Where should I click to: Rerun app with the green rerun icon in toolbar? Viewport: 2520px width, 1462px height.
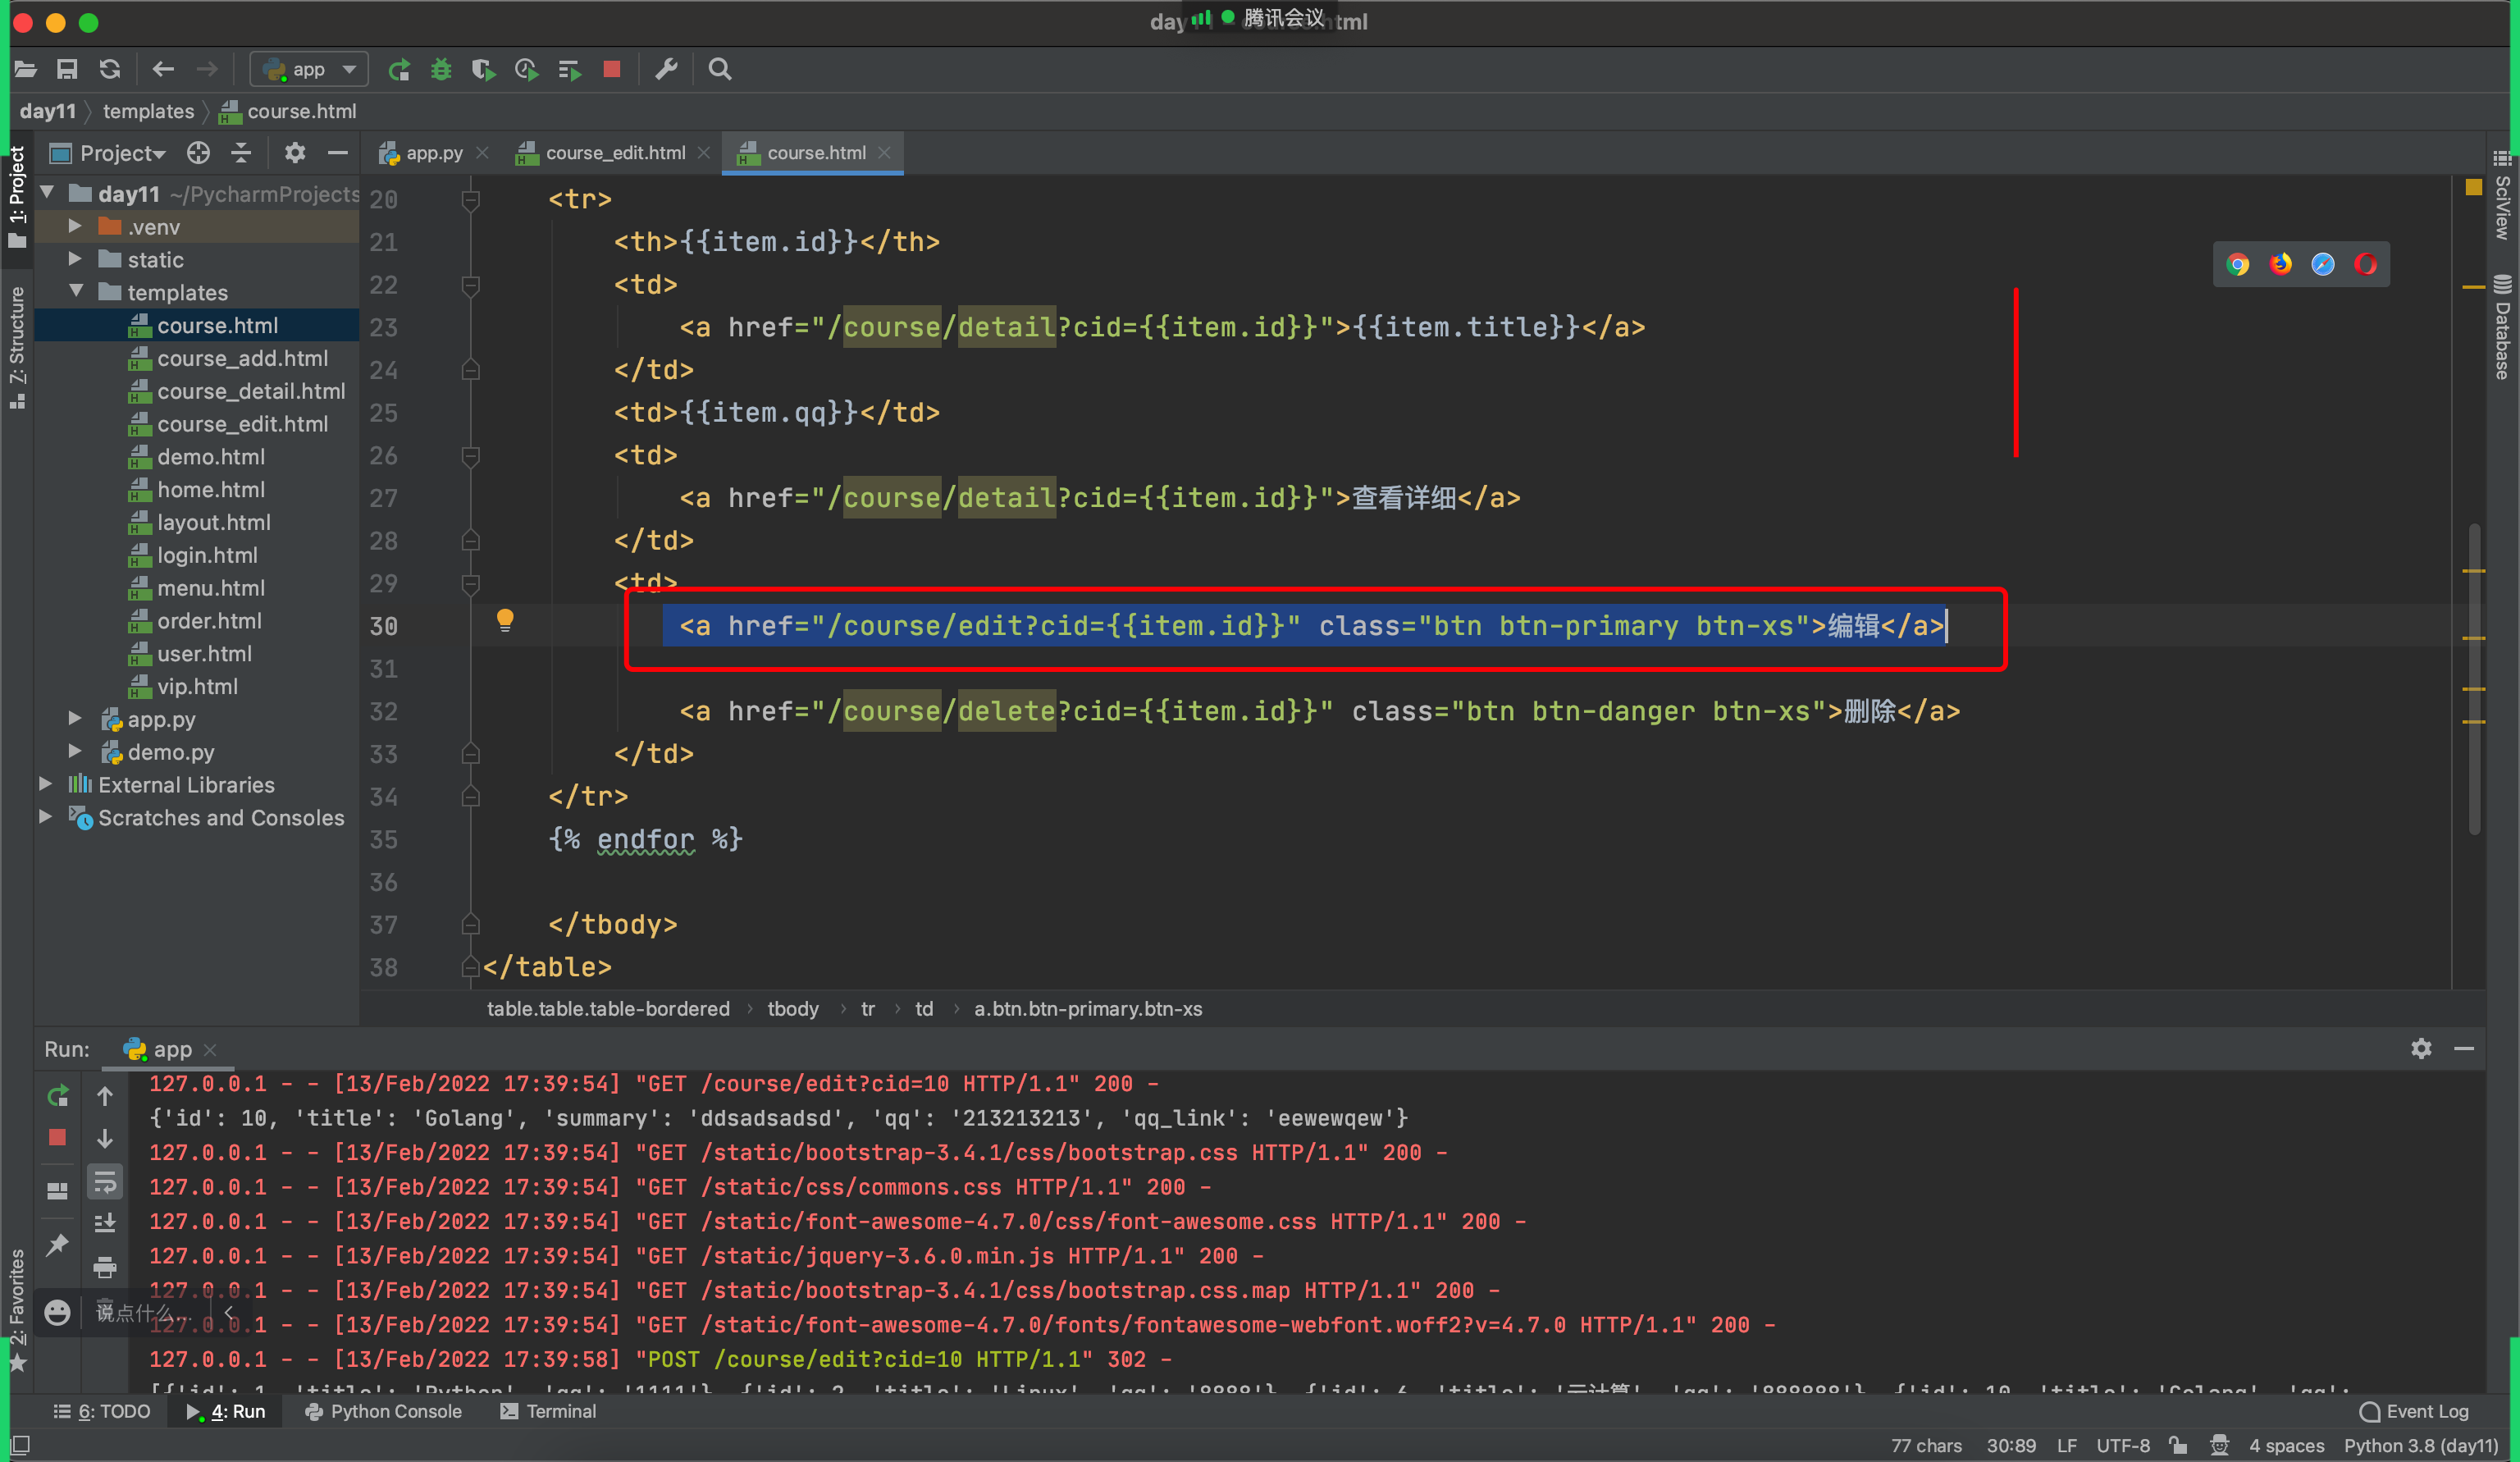pyautogui.click(x=399, y=69)
